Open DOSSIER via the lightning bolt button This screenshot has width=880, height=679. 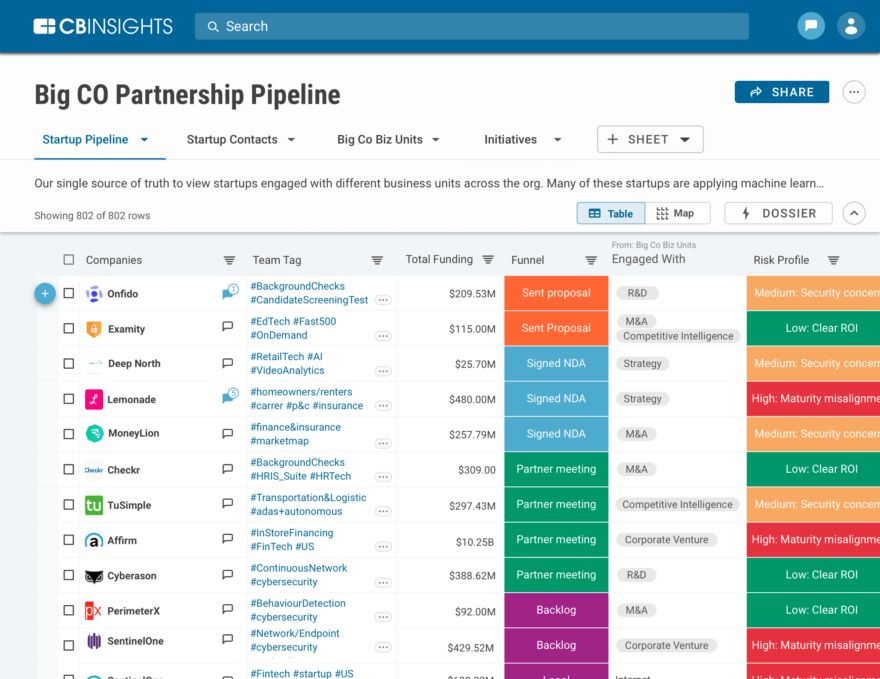778,213
